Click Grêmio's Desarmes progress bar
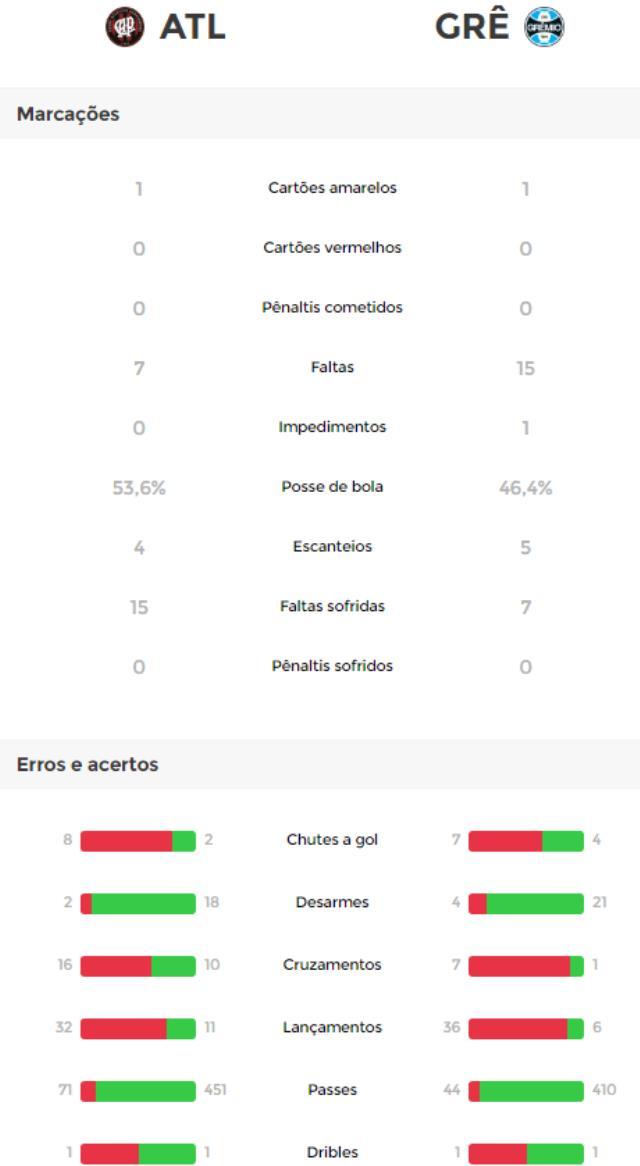This screenshot has height=1166, width=640. coord(526,904)
